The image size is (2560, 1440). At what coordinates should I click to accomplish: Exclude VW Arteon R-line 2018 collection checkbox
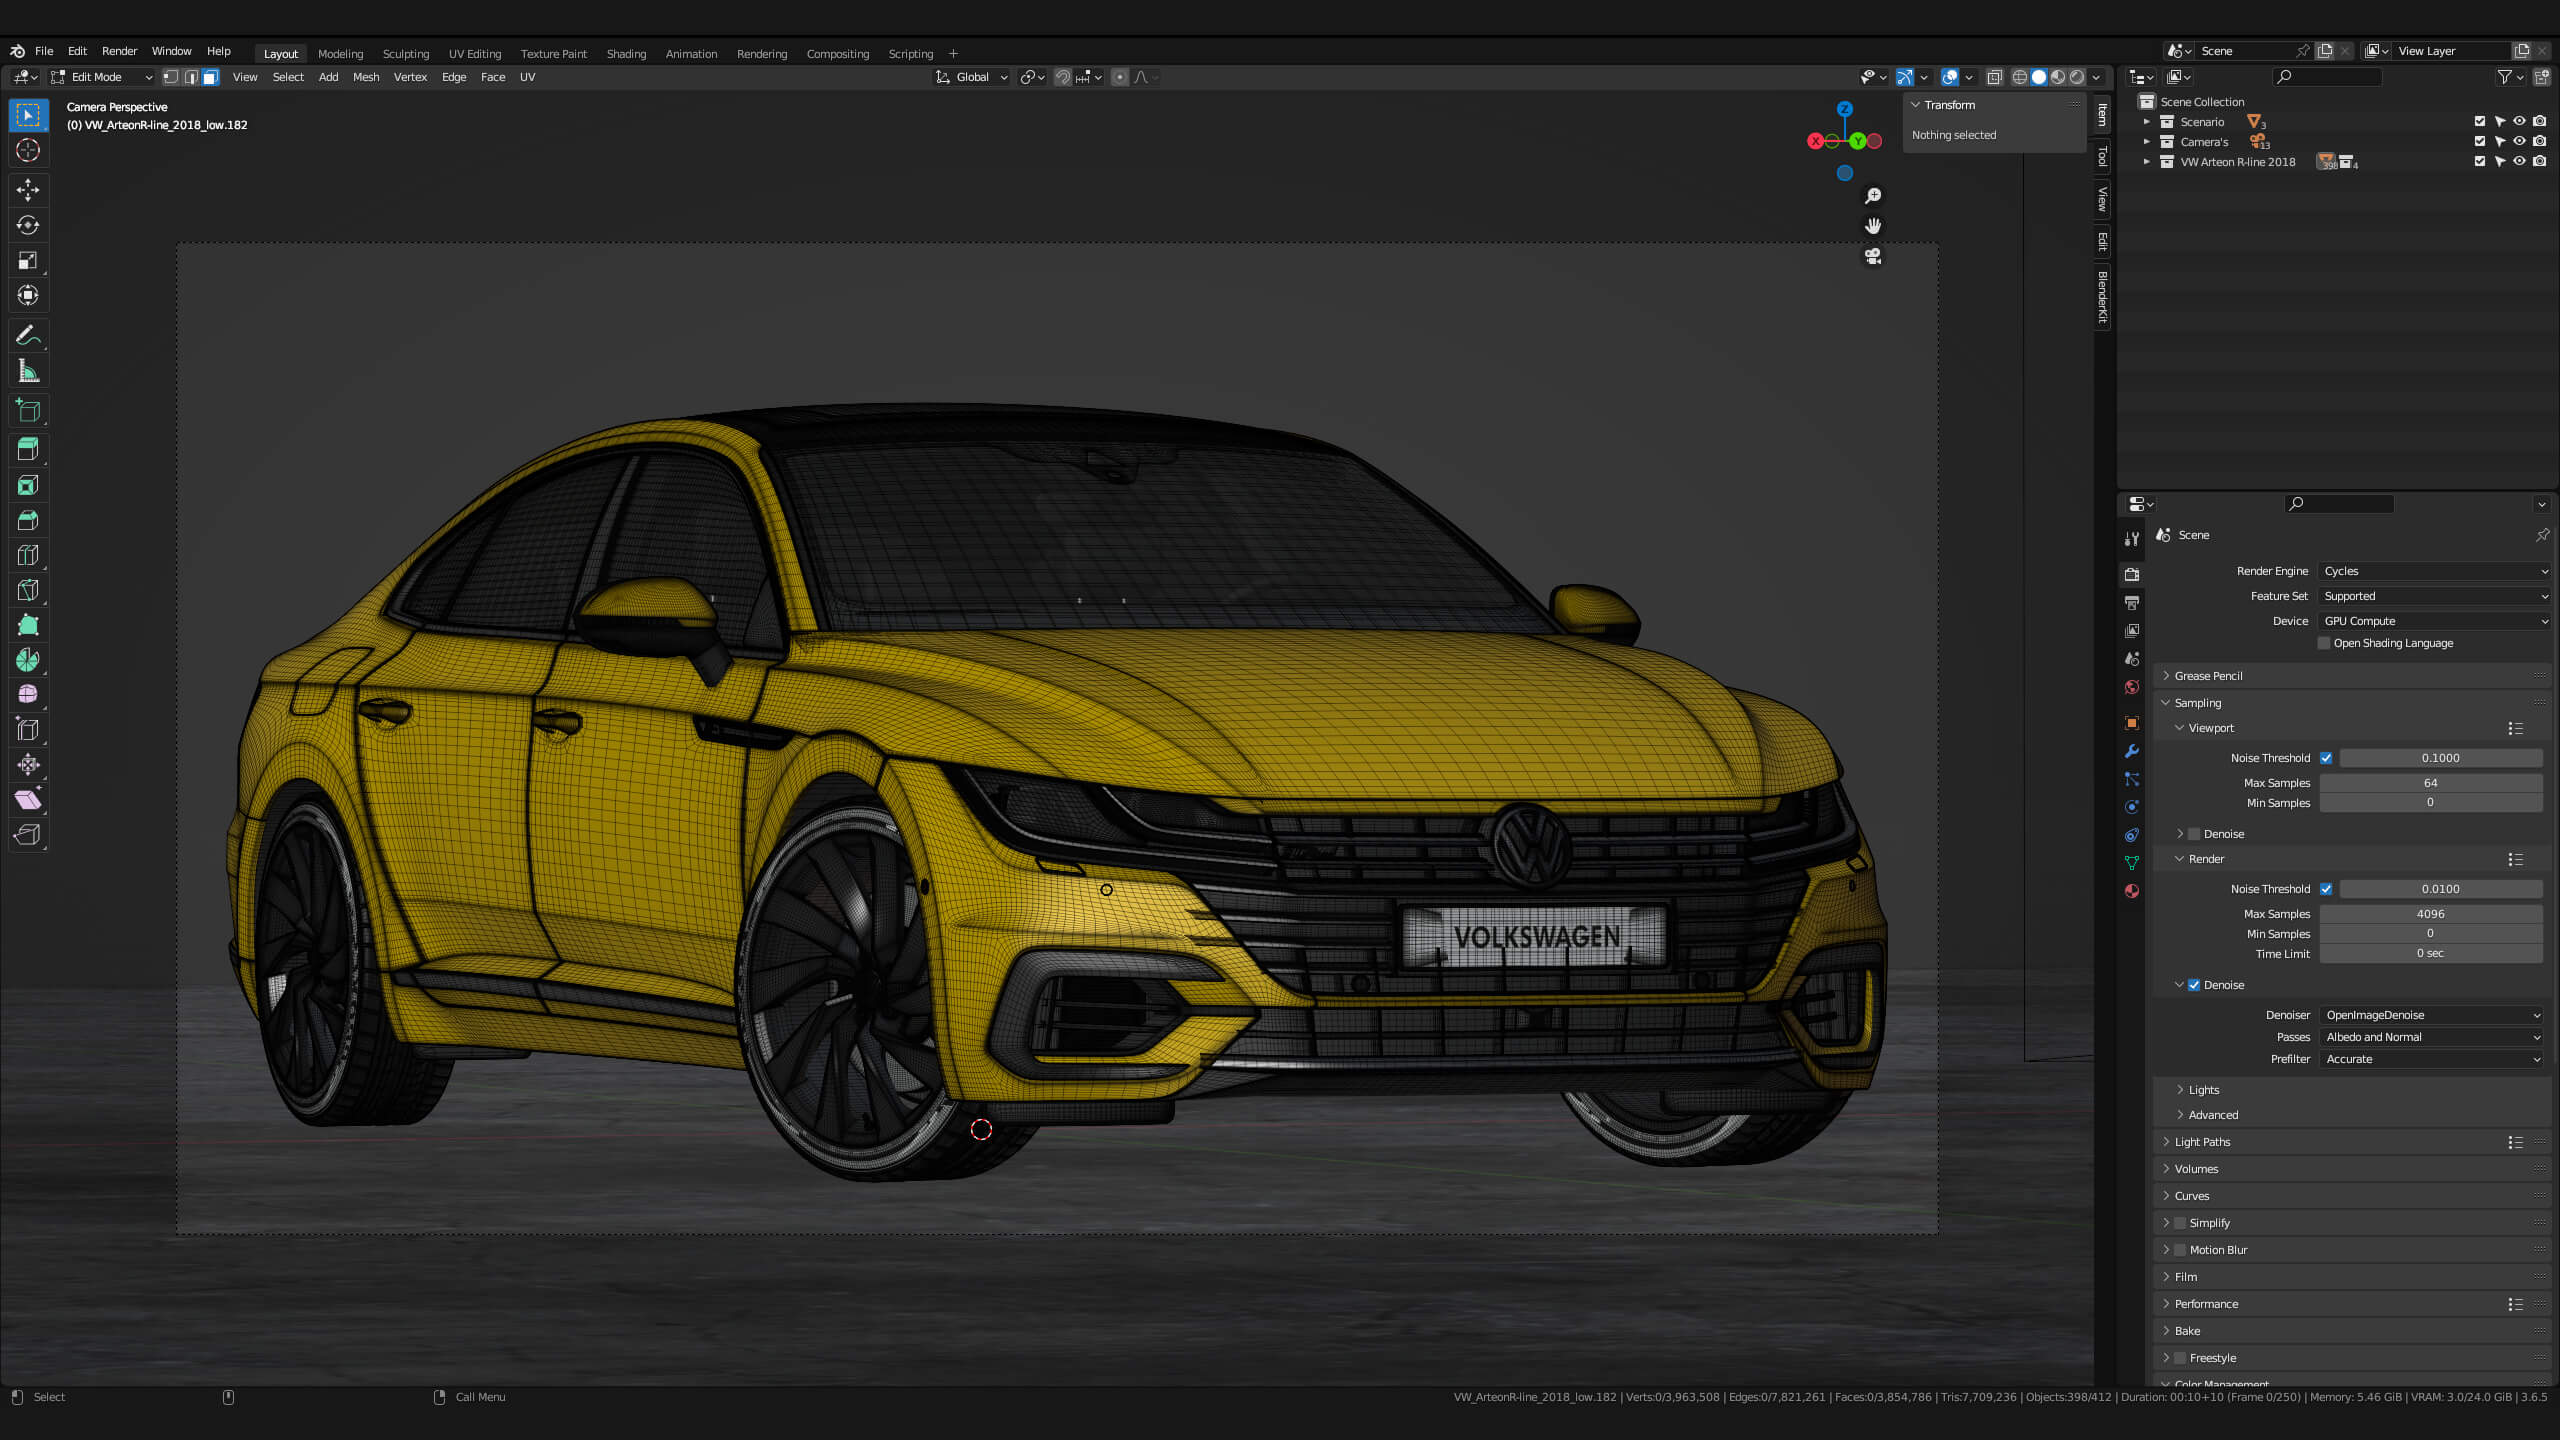pos(2480,161)
